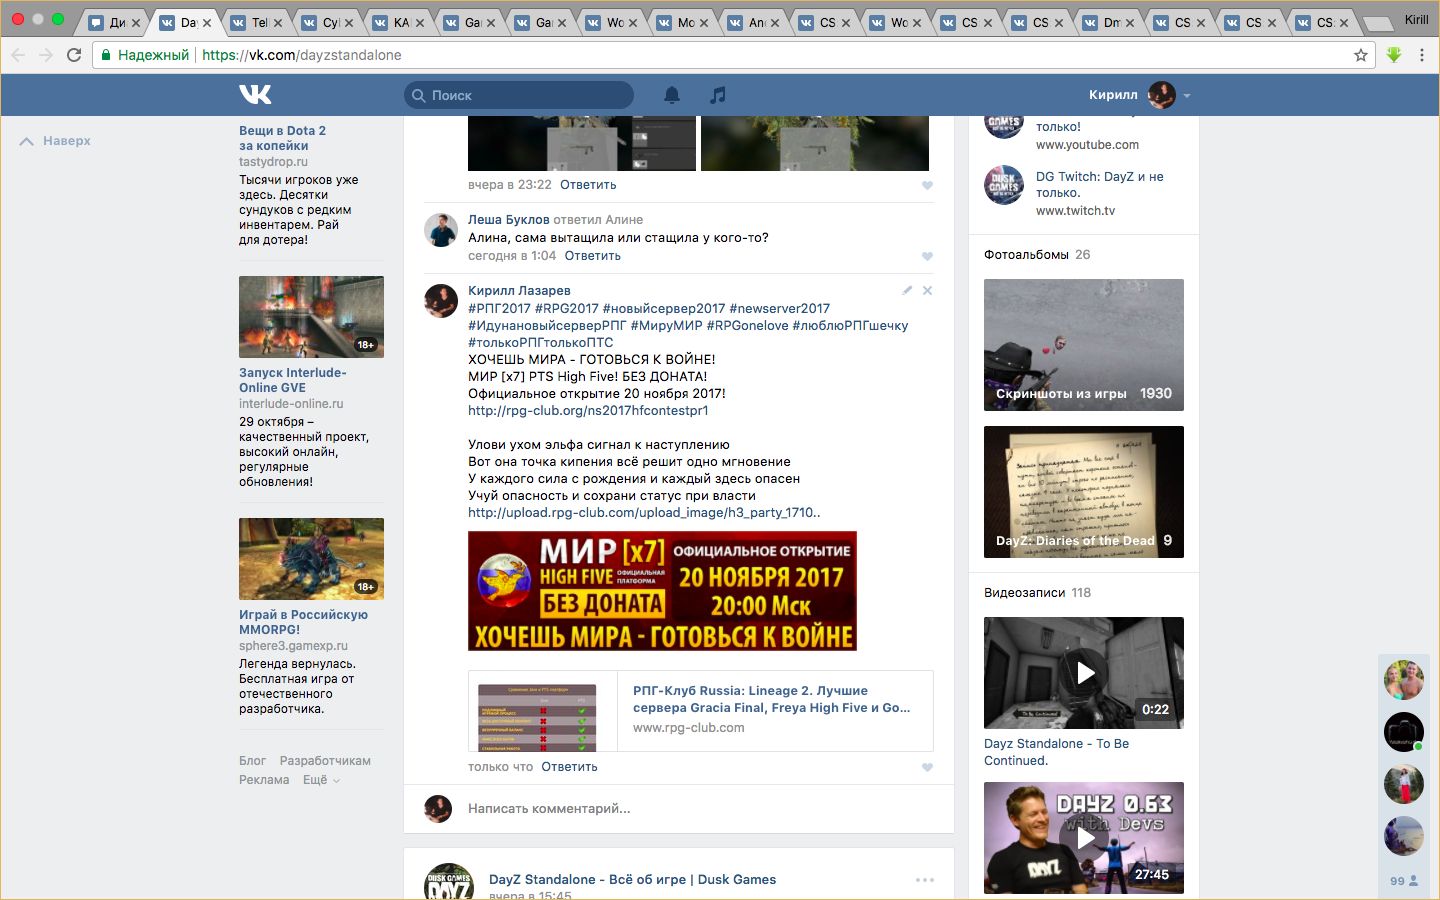Open friends online counter 99
Viewport: 1440px width, 900px height.
click(x=1404, y=881)
